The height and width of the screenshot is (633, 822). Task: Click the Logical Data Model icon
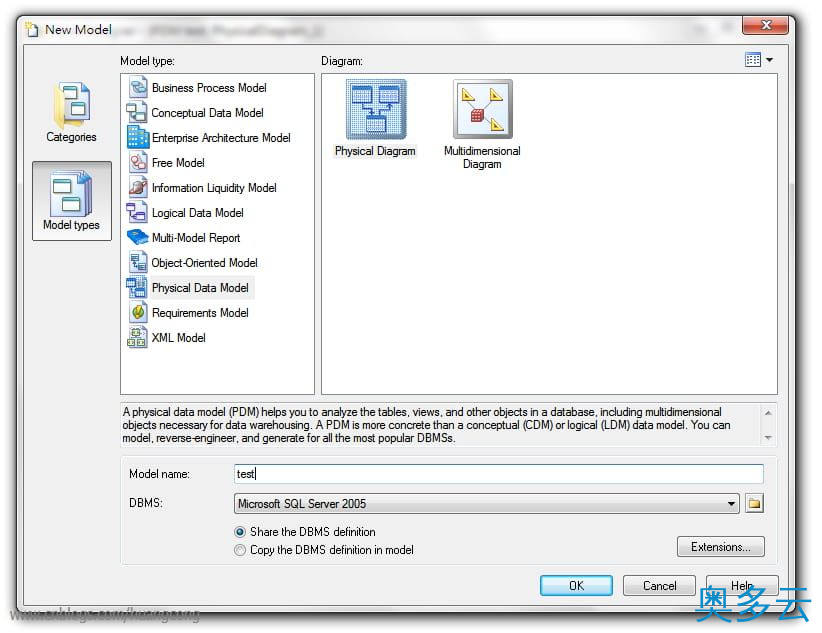click(x=137, y=212)
